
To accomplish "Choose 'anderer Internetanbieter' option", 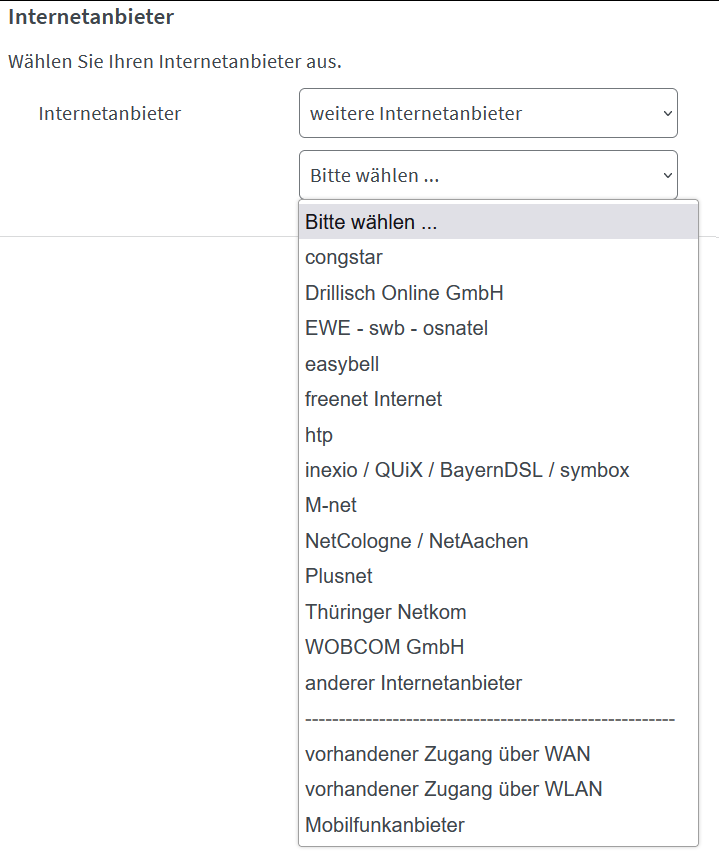I will pos(498,683).
